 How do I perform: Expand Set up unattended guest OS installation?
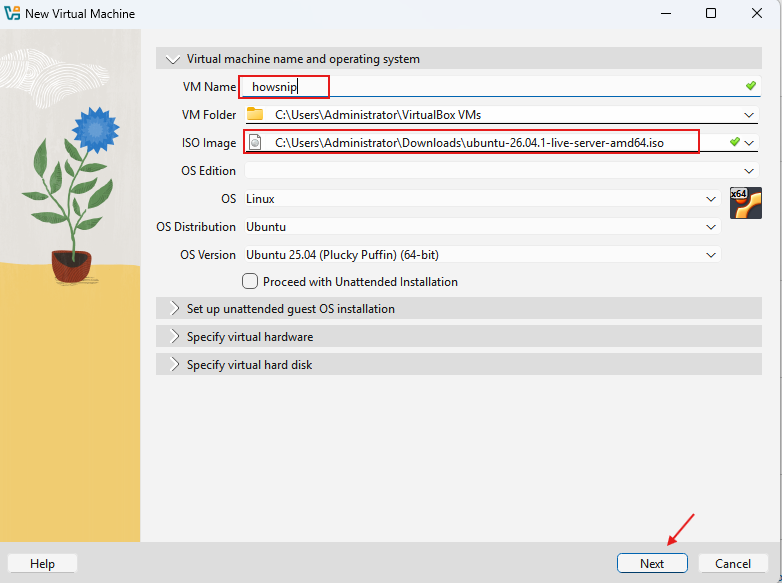(458, 309)
